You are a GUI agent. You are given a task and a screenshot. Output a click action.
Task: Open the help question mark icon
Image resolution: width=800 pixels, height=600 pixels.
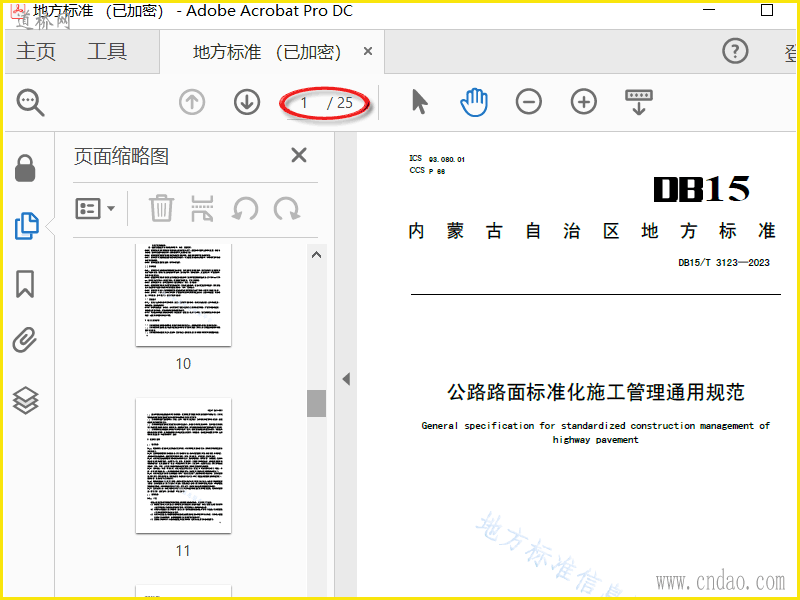click(735, 51)
